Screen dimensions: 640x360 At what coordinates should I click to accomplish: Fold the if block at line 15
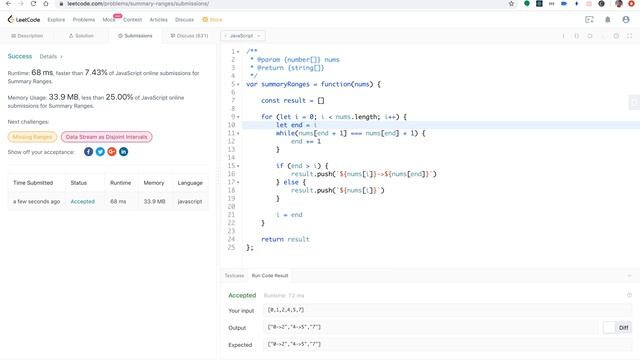click(238, 166)
